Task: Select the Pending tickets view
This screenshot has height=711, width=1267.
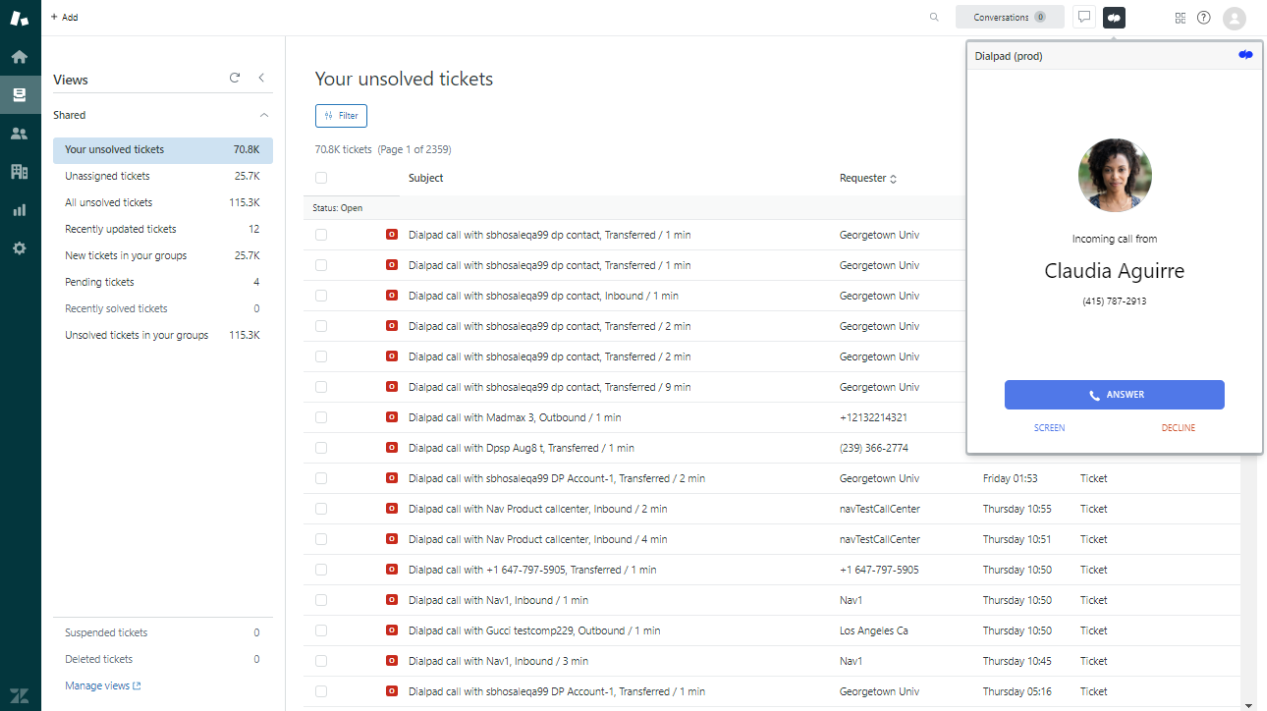Action: pos(163,282)
